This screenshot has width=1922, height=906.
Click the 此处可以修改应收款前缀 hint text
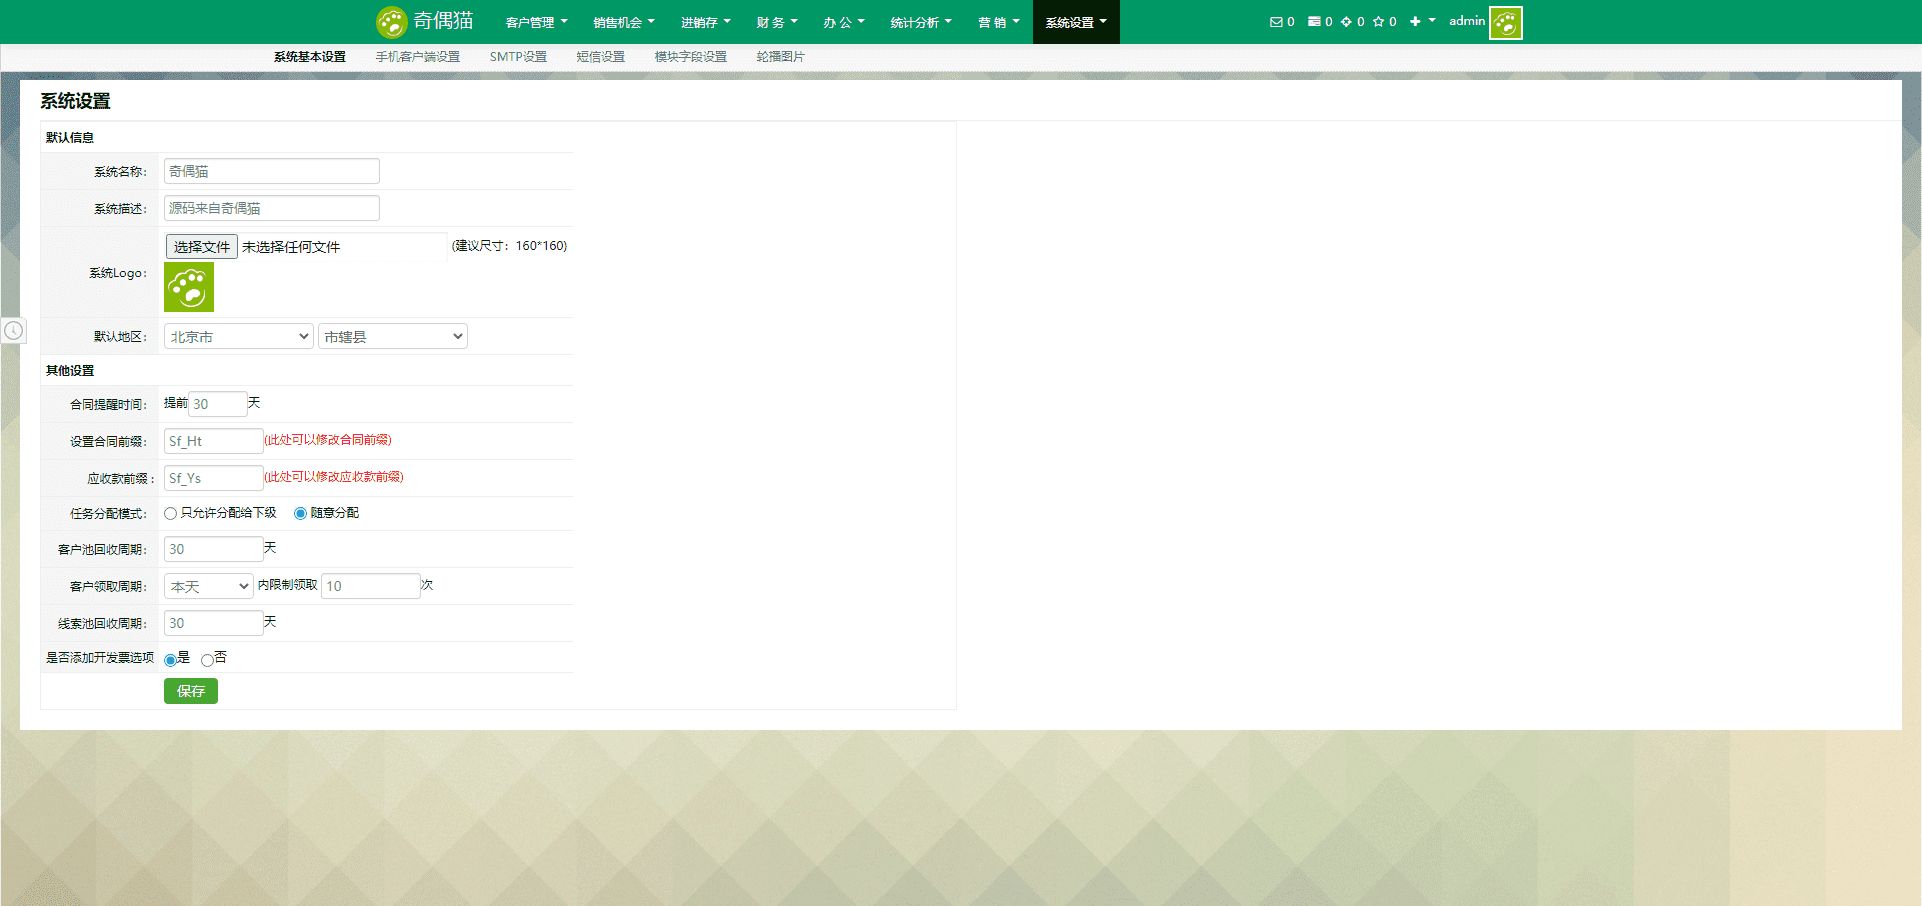334,477
